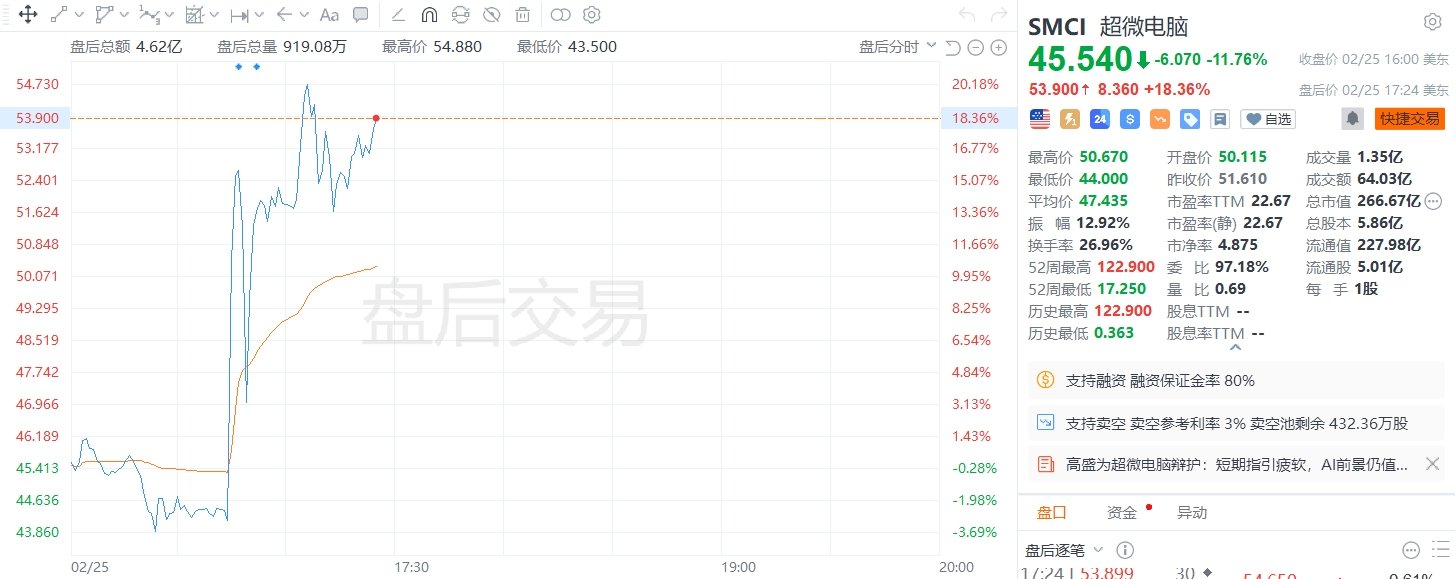Click the orange short-selling chart icon

(1160, 119)
